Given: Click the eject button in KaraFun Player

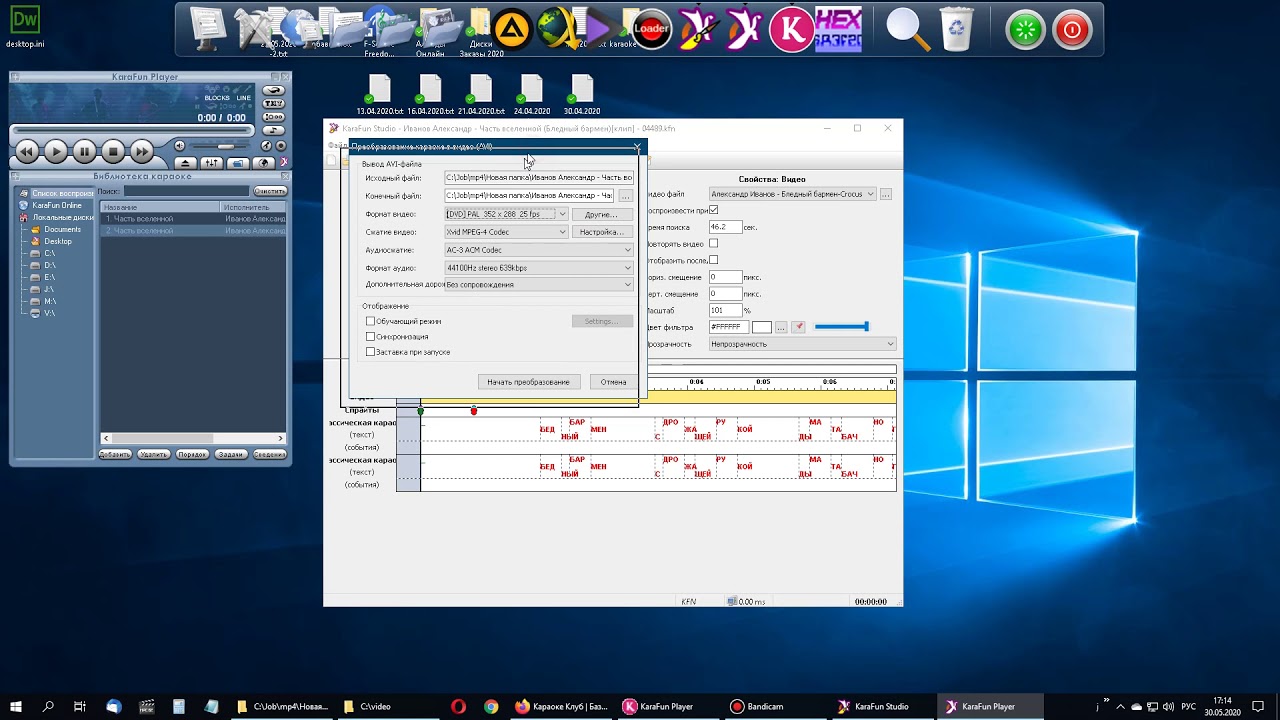Looking at the screenshot, I should 185,163.
